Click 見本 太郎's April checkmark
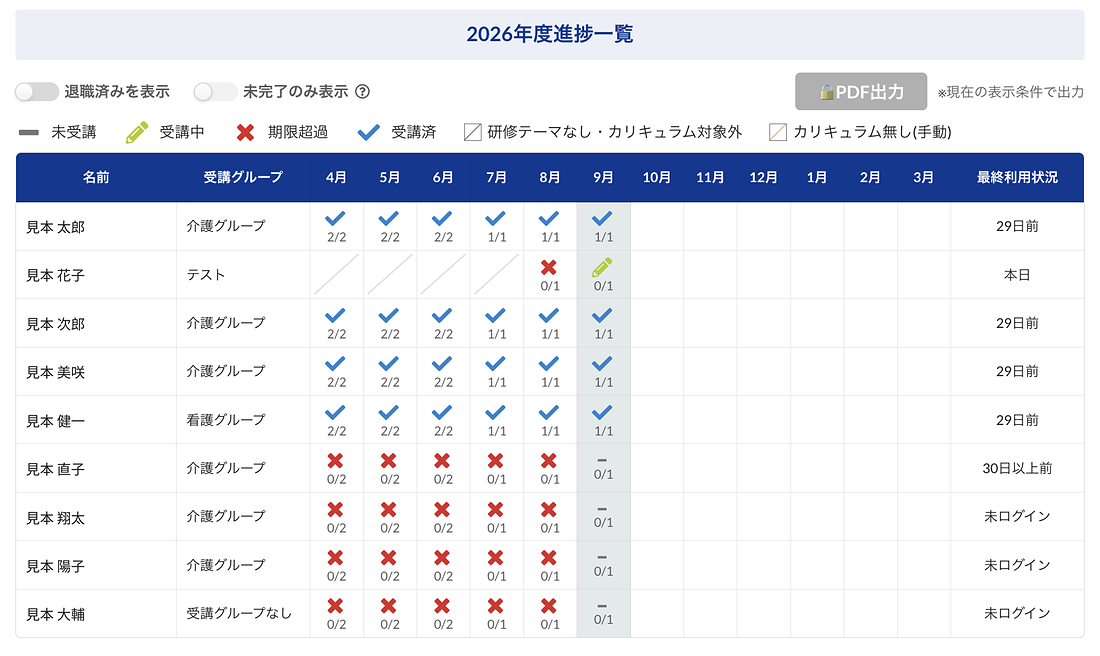1100x656 pixels. tap(335, 218)
